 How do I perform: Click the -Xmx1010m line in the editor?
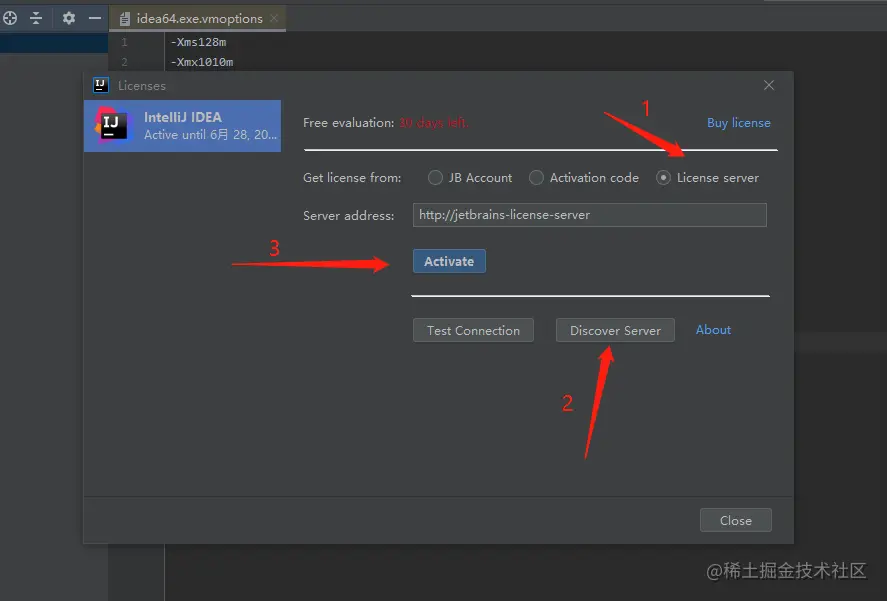click(x=201, y=62)
